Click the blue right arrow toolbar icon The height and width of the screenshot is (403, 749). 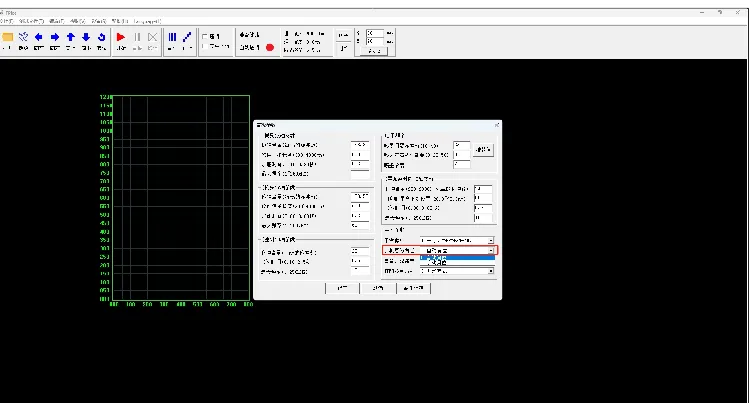tap(55, 37)
